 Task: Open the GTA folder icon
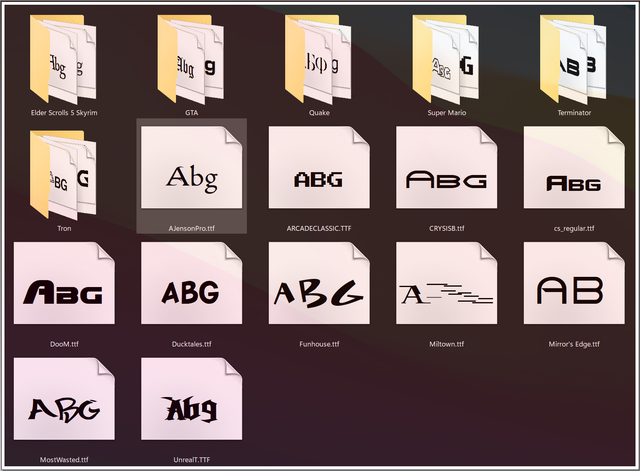tap(191, 60)
